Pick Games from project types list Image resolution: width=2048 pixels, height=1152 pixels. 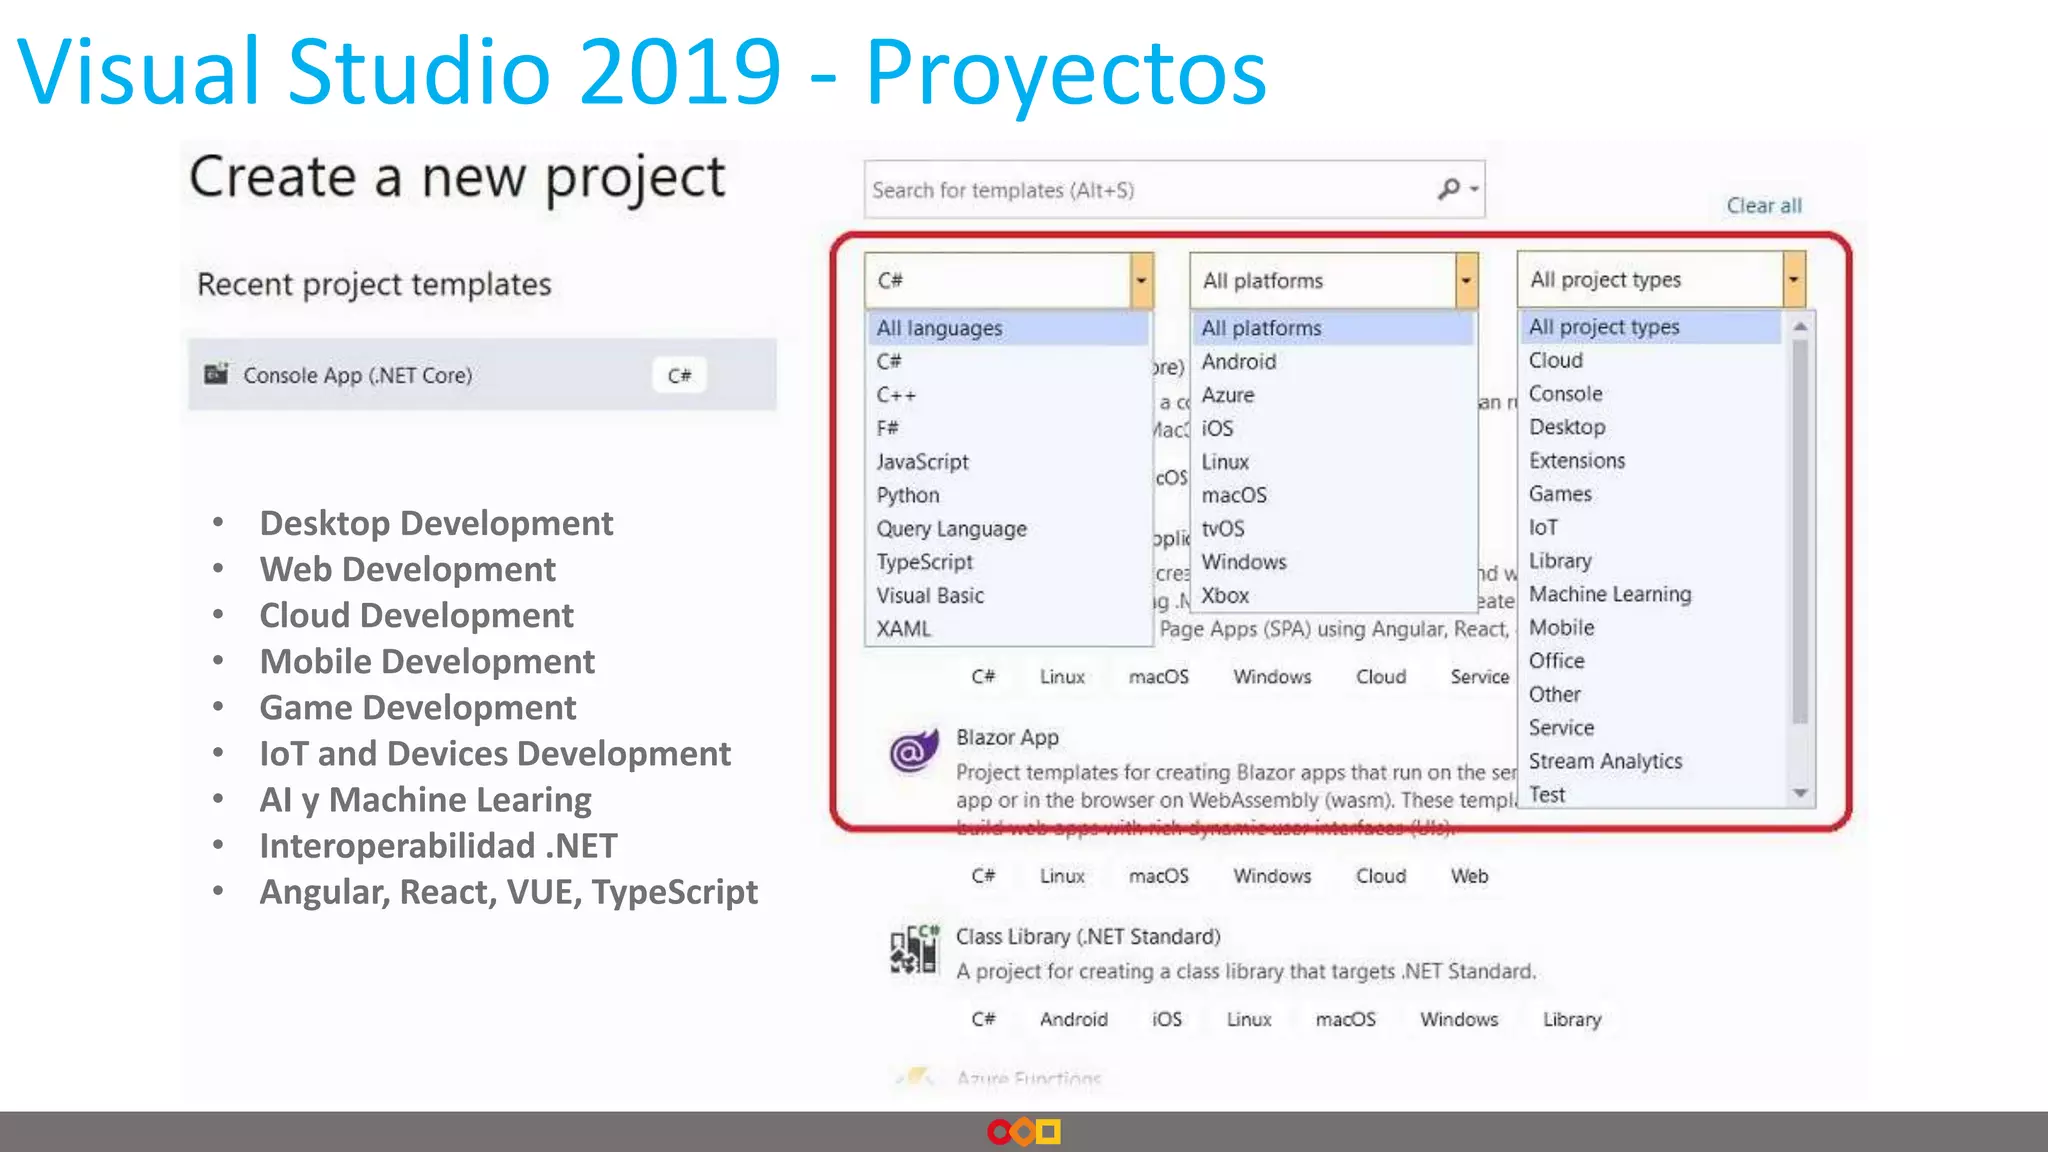point(1651,494)
